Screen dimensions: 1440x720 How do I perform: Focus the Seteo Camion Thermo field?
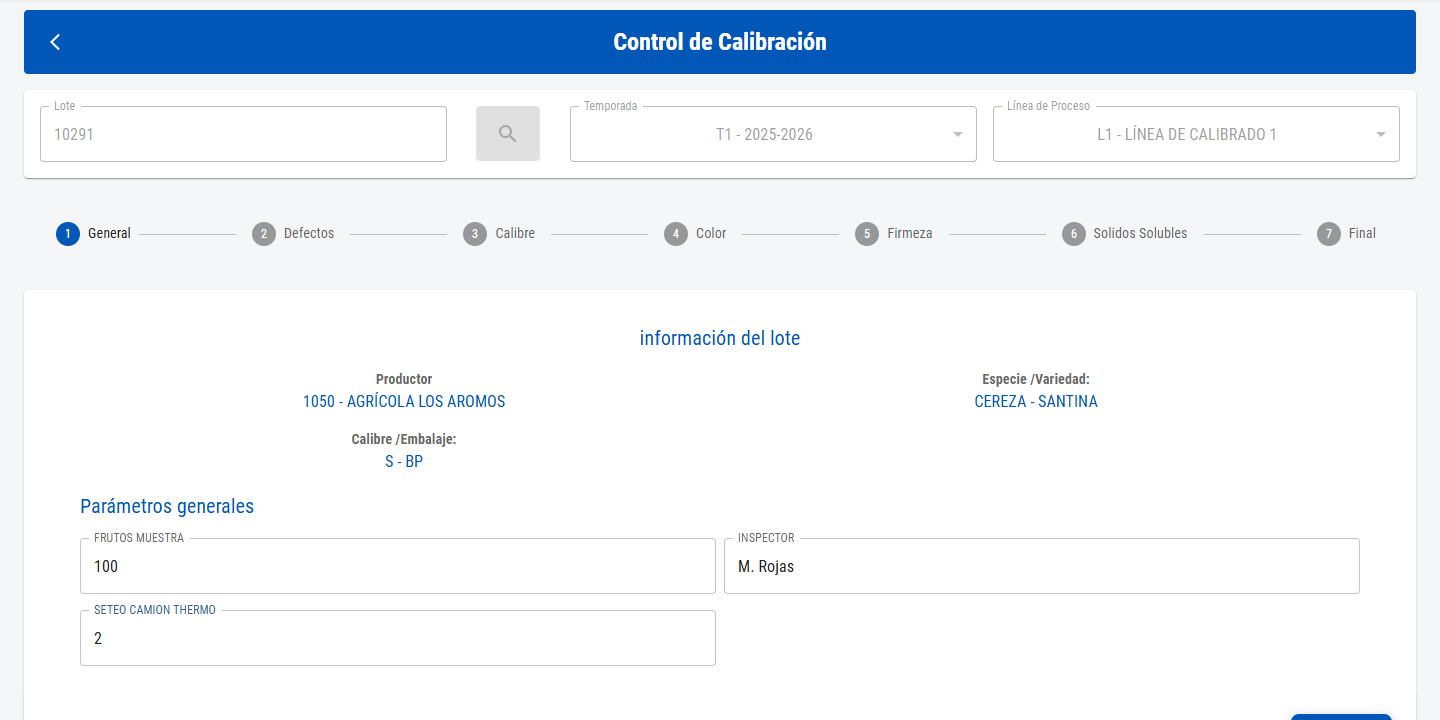(x=398, y=638)
